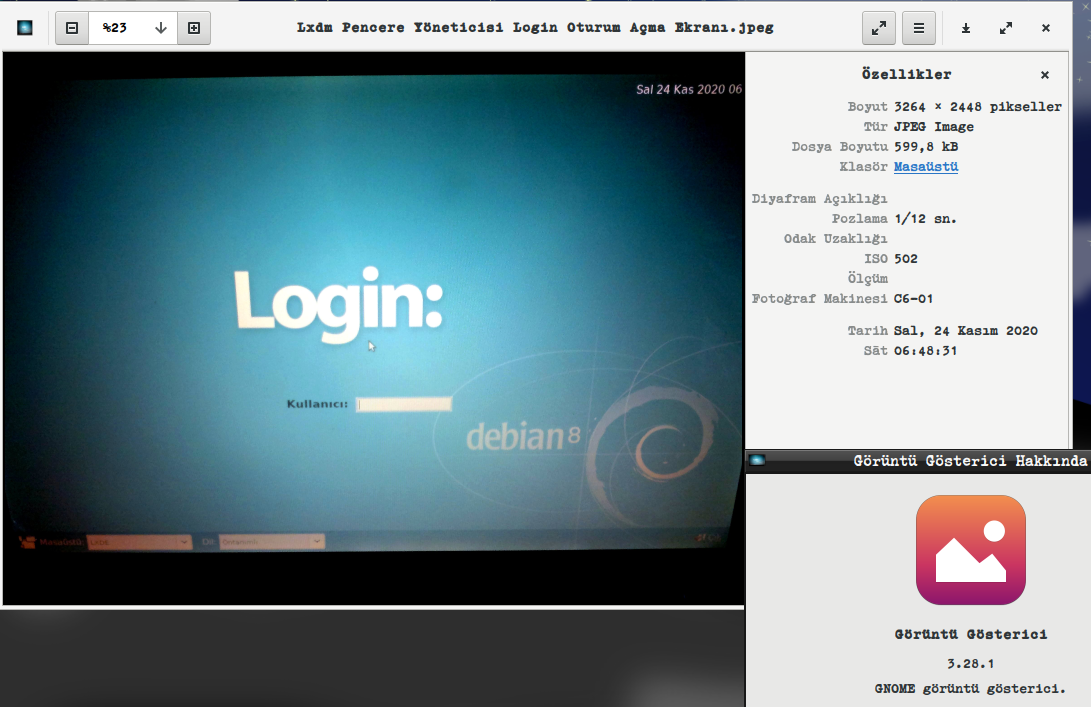Viewport: 1091px width, 707px height.
Task: Click the zoom out minus button
Action: [x=72, y=28]
